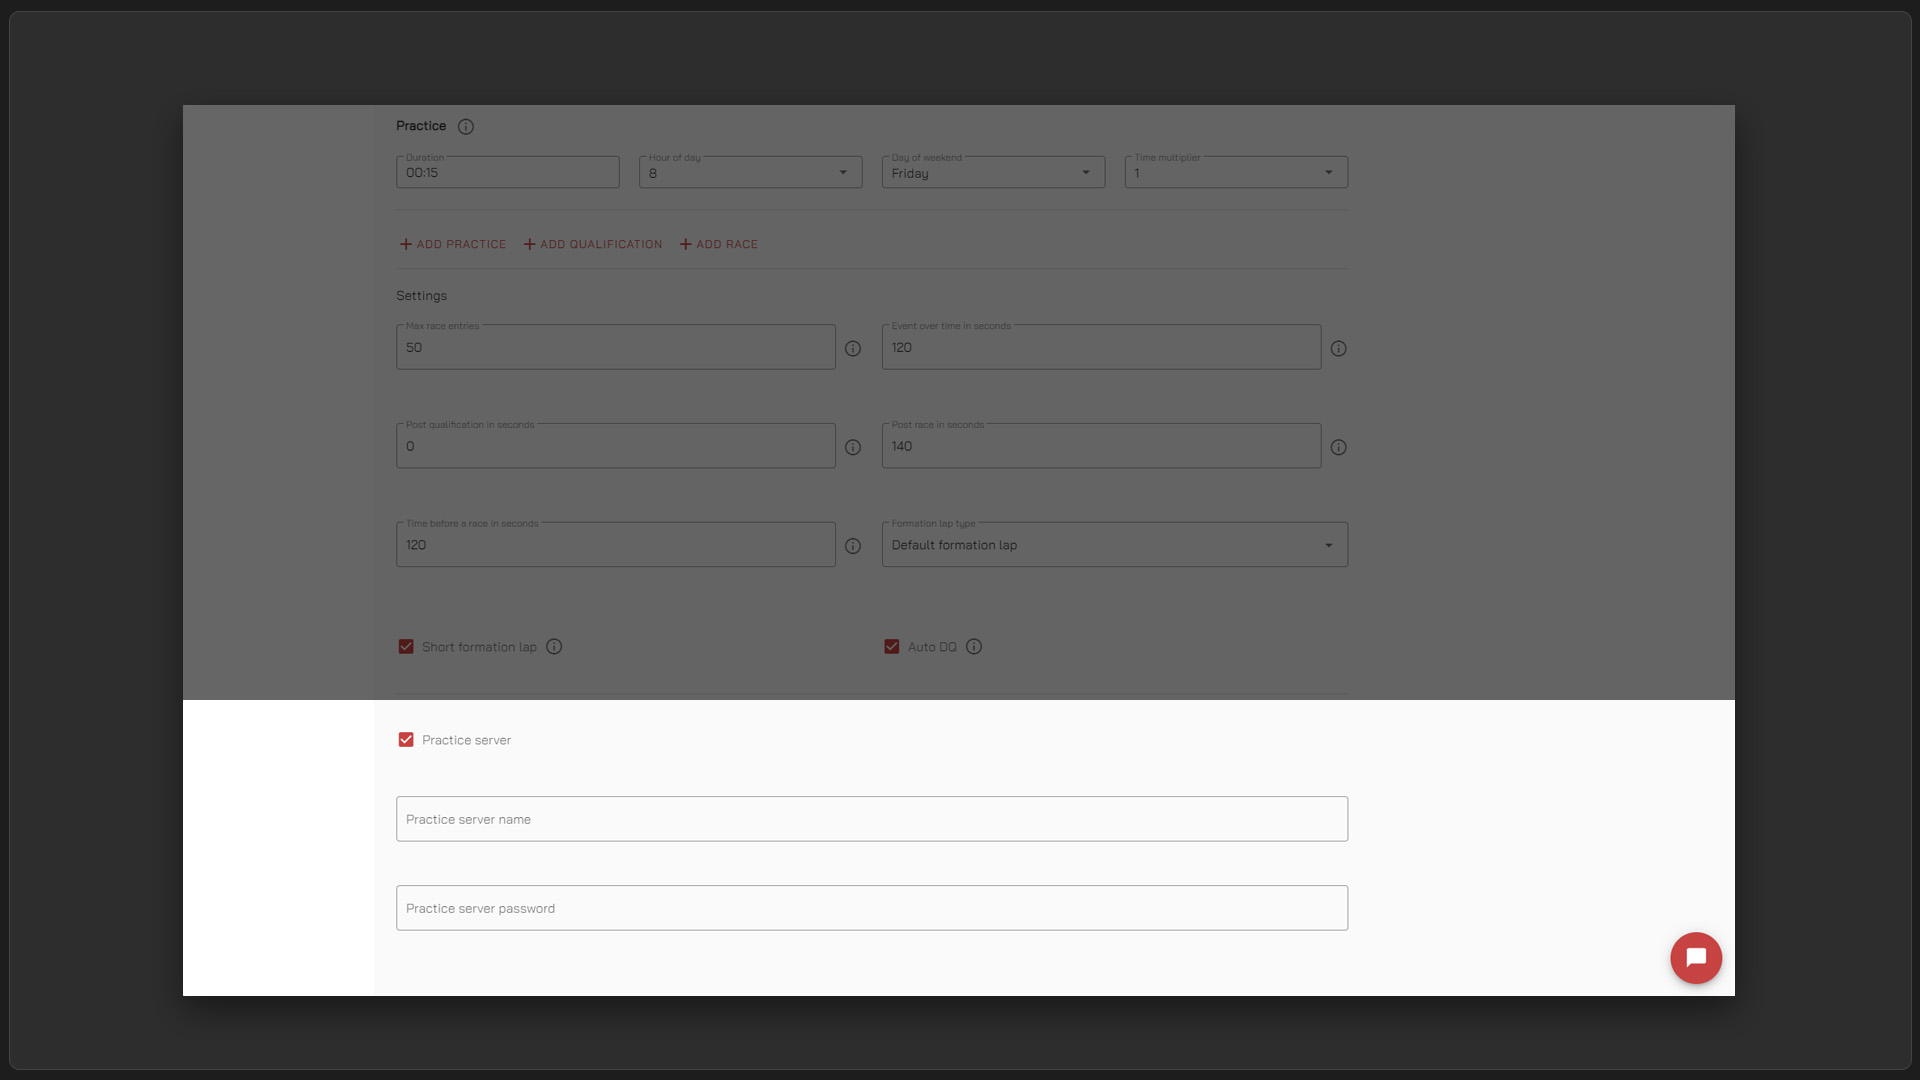
Task: Click info icon beside Post qualification field
Action: click(x=853, y=448)
